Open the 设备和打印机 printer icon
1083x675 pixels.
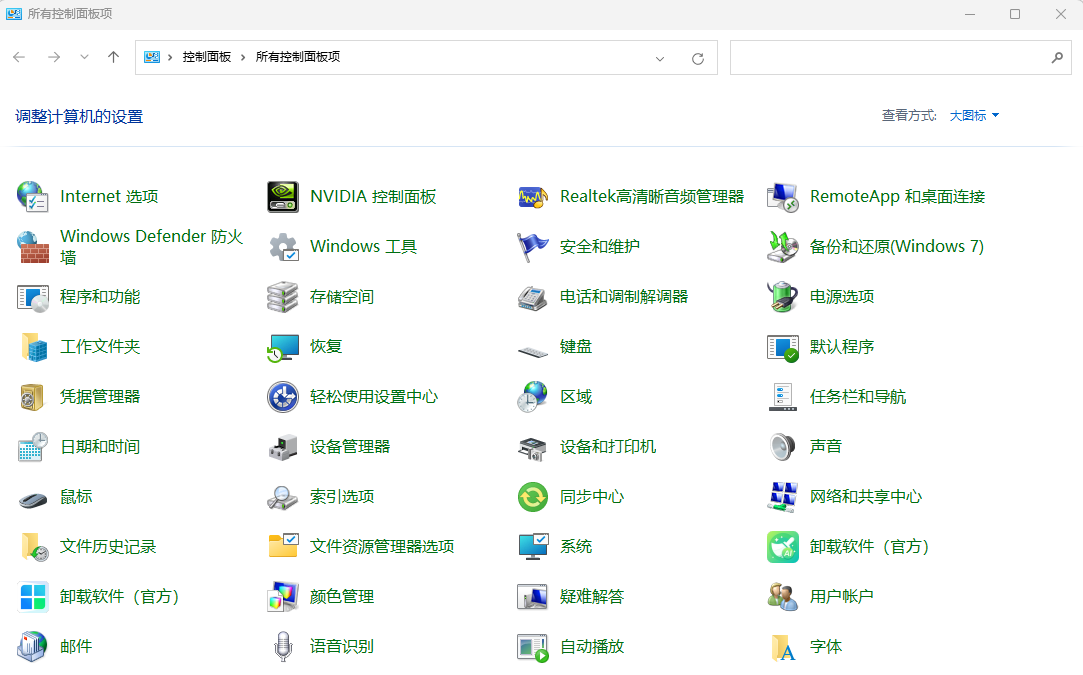[533, 447]
